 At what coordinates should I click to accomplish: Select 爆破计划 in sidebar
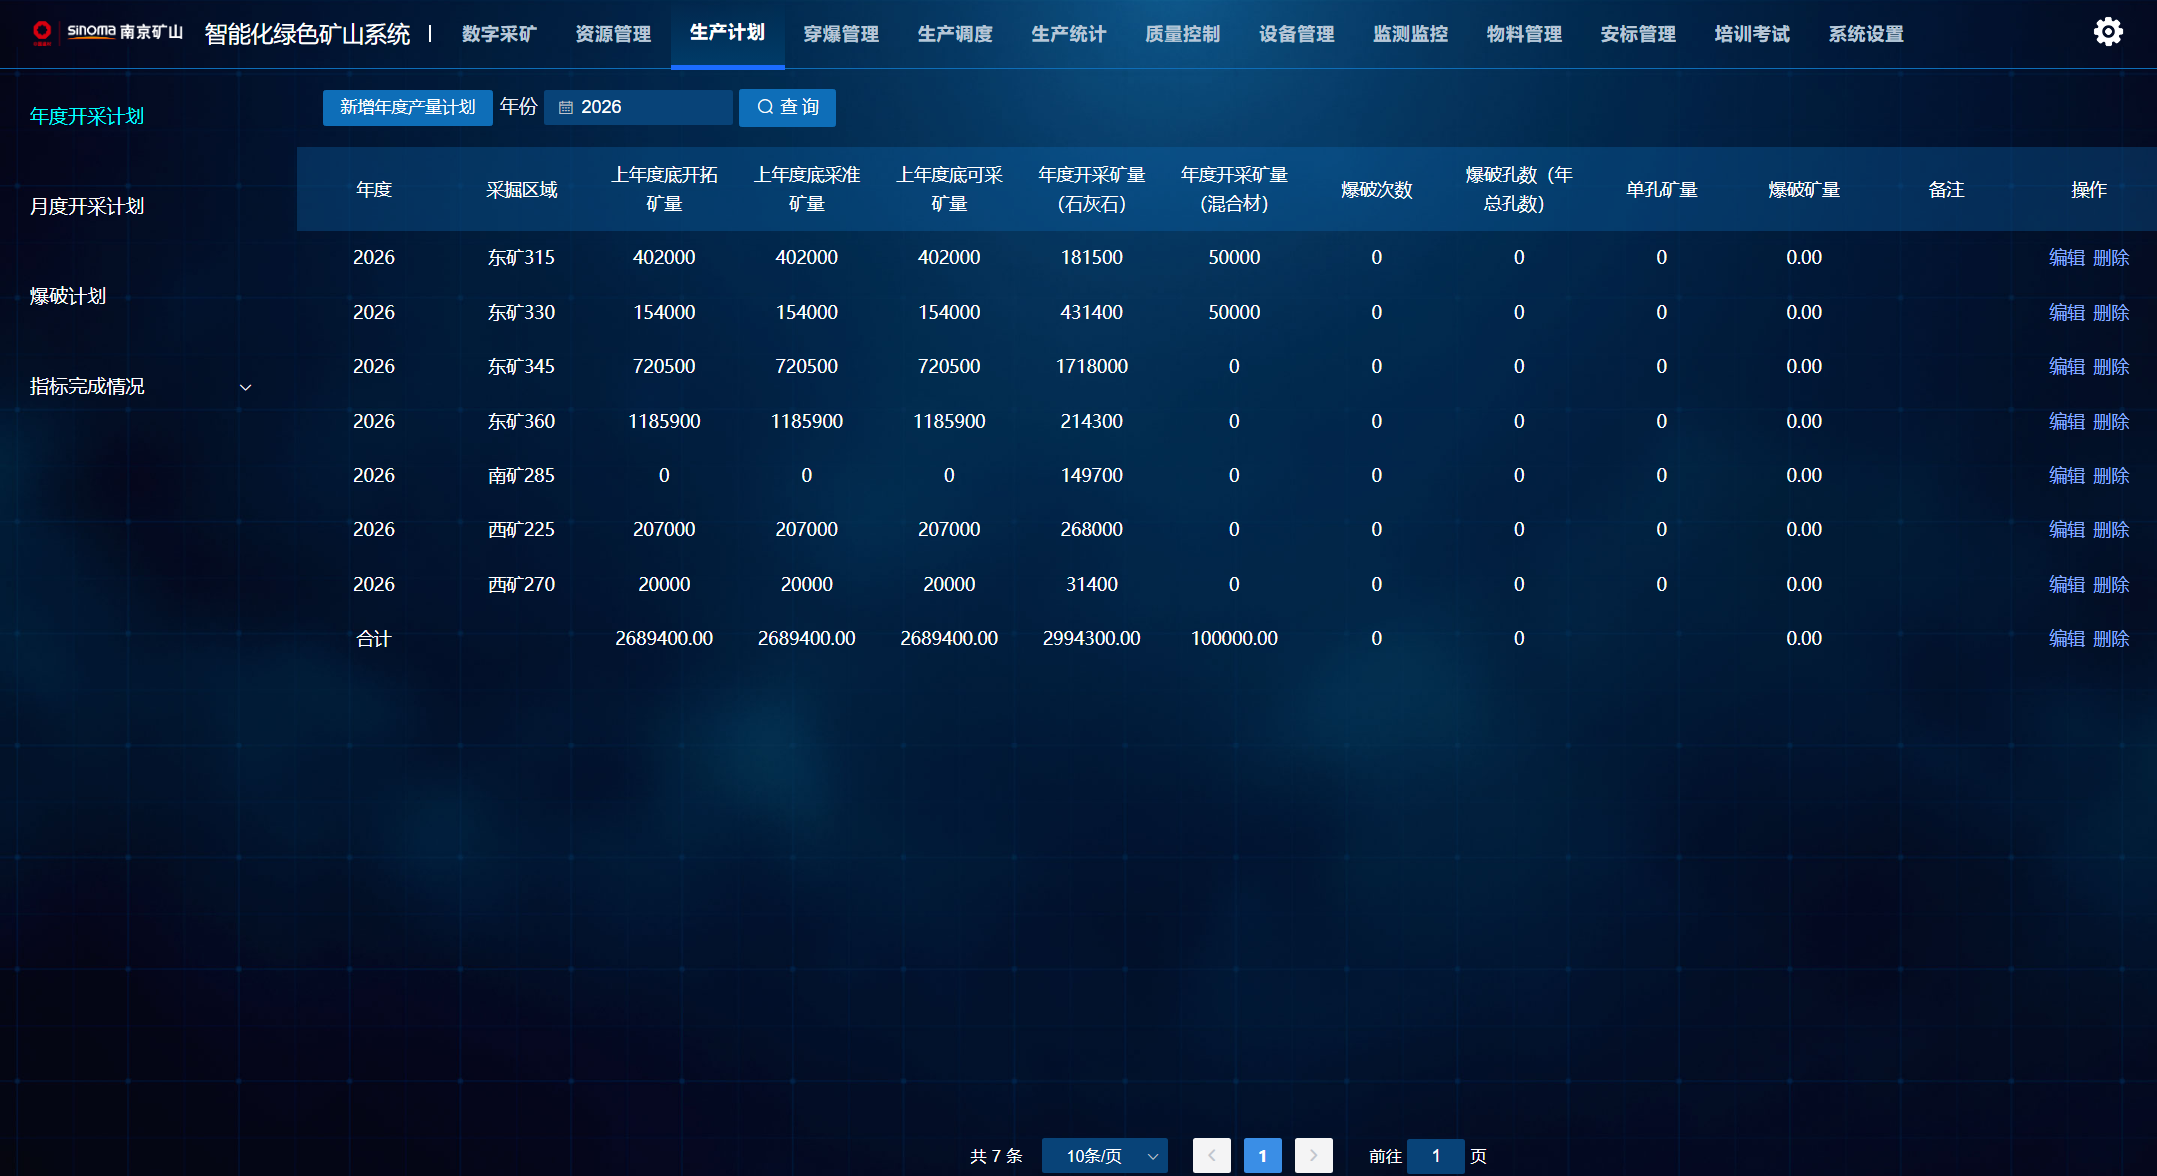[68, 297]
